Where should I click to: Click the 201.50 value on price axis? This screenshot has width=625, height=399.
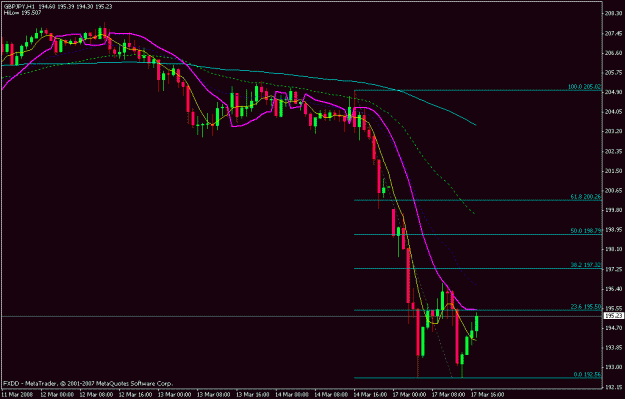[x=614, y=171]
